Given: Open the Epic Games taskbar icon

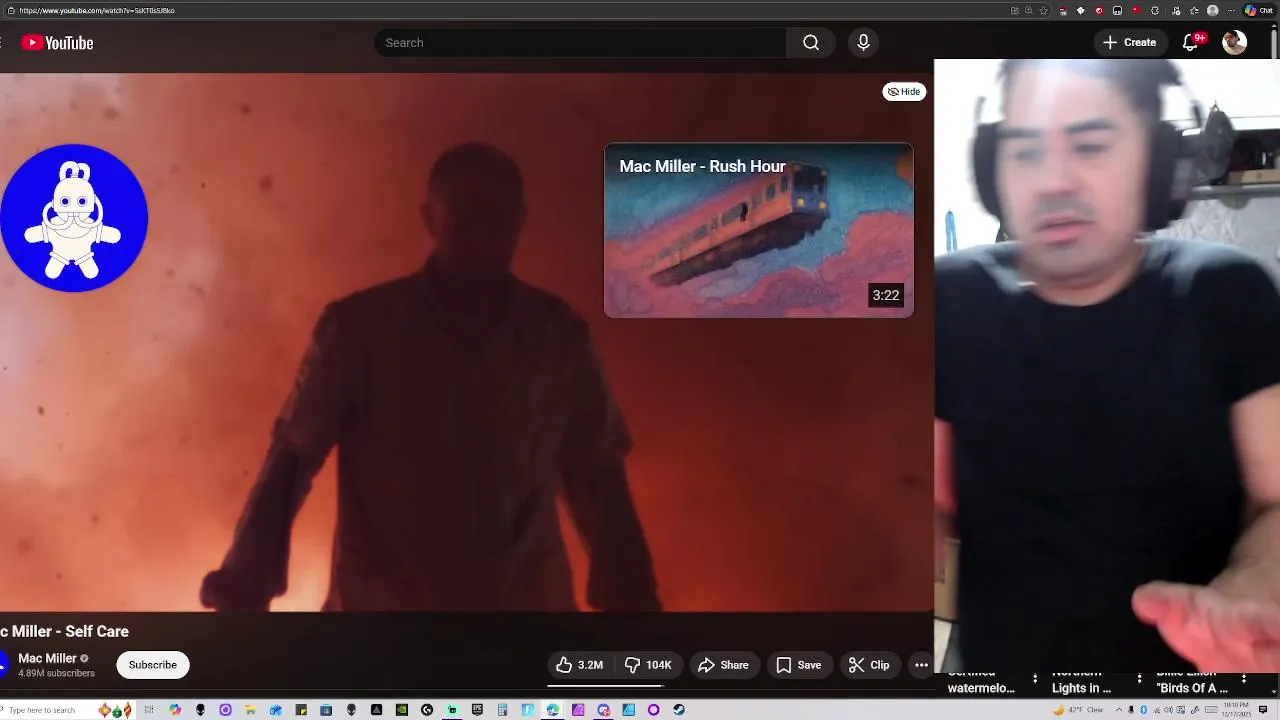Looking at the screenshot, I should (x=477, y=710).
